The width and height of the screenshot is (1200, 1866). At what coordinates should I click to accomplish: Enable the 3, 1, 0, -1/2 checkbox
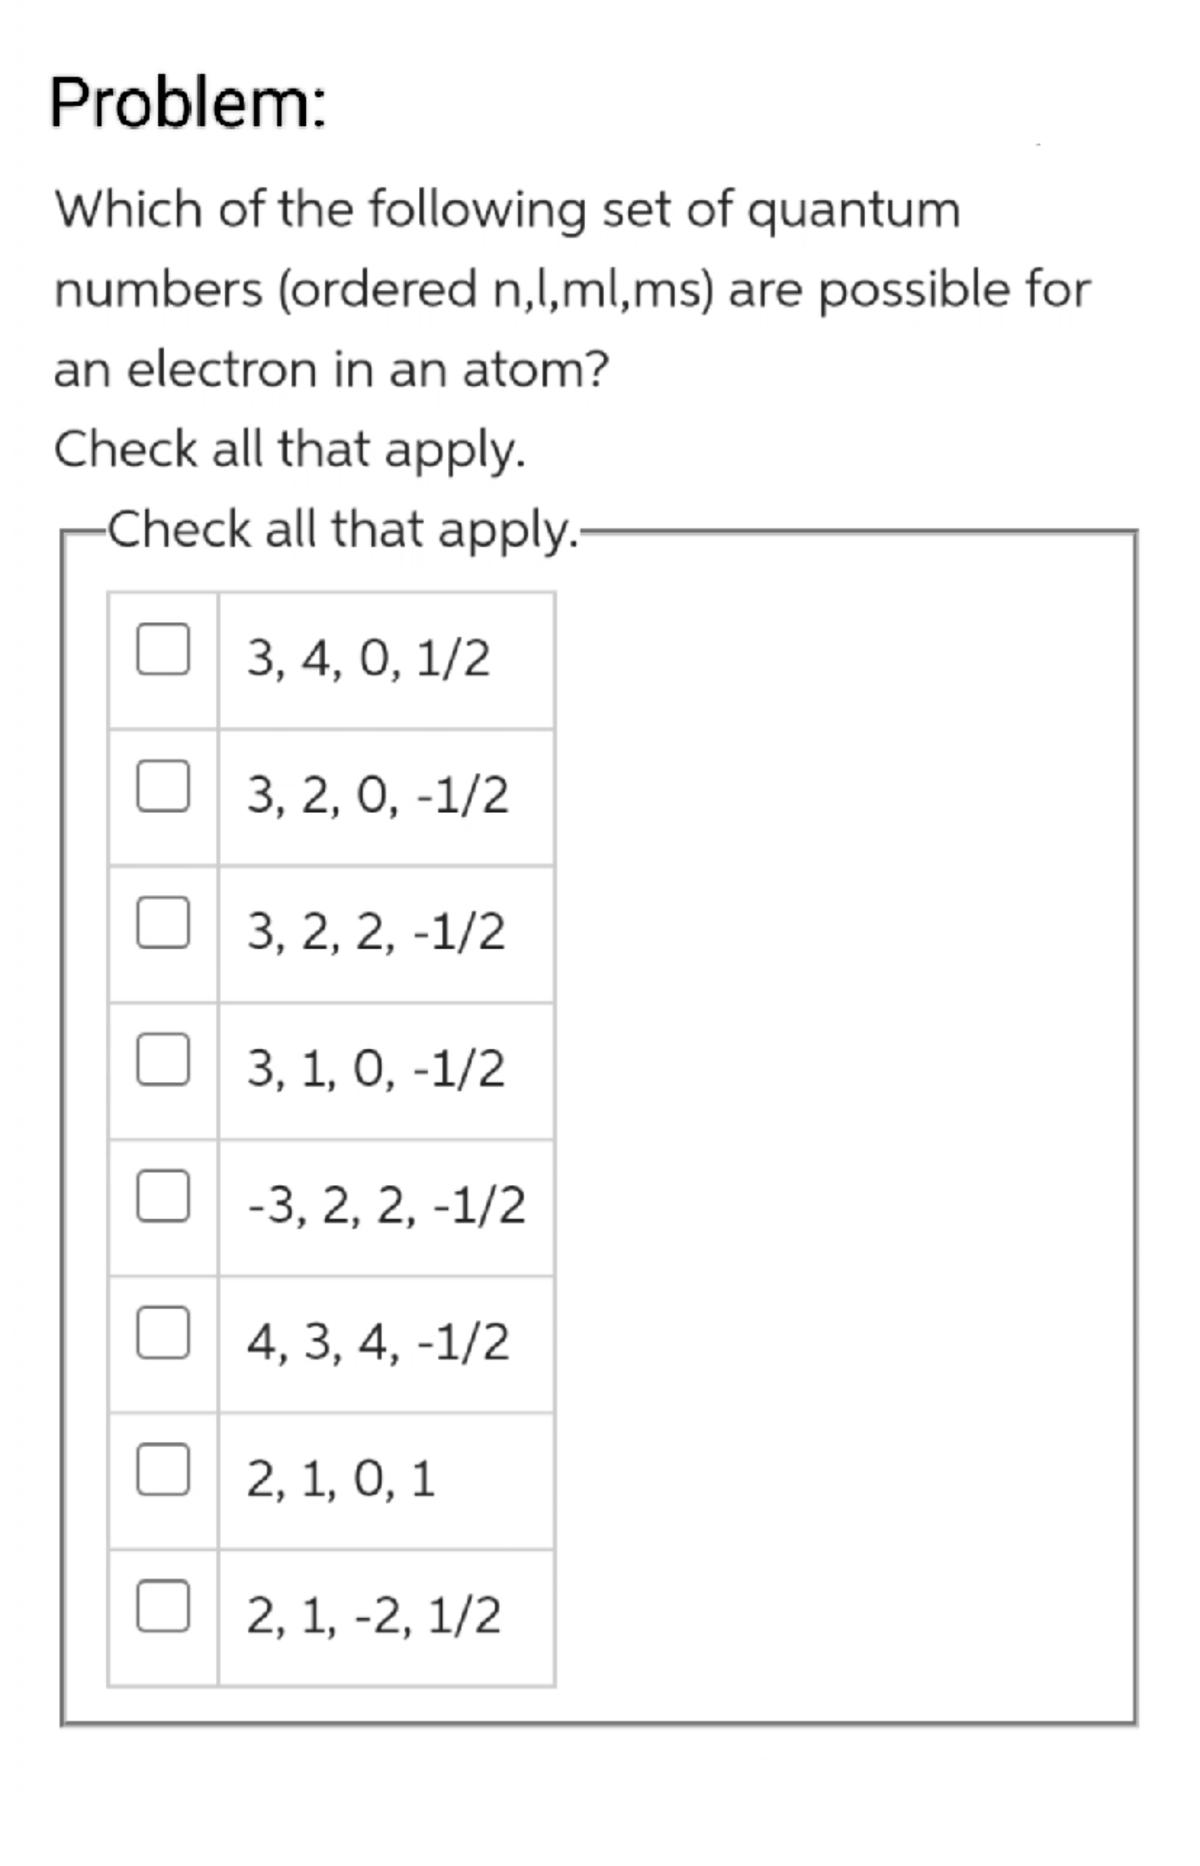[163, 1060]
